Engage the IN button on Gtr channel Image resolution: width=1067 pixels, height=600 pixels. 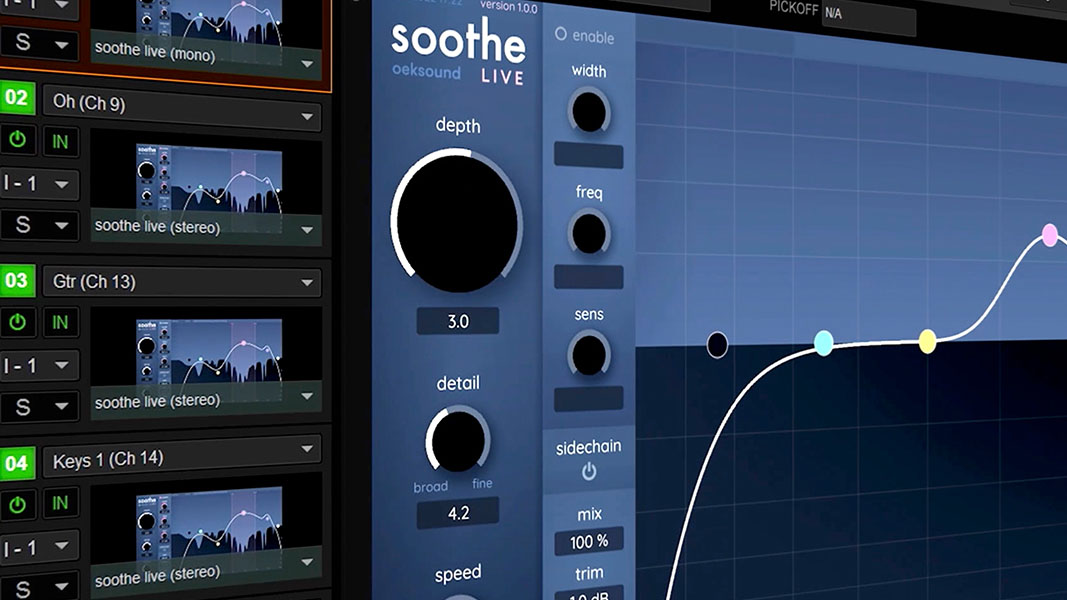tap(60, 322)
